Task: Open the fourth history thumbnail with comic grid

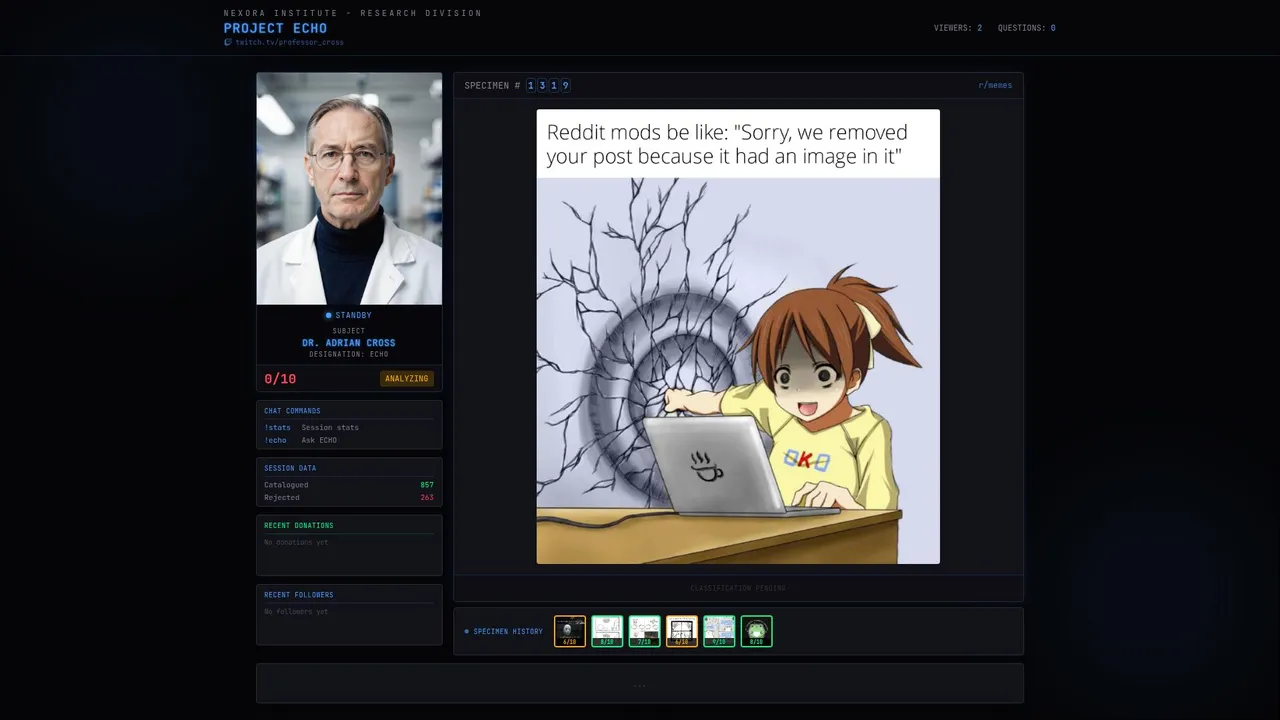Action: (682, 631)
